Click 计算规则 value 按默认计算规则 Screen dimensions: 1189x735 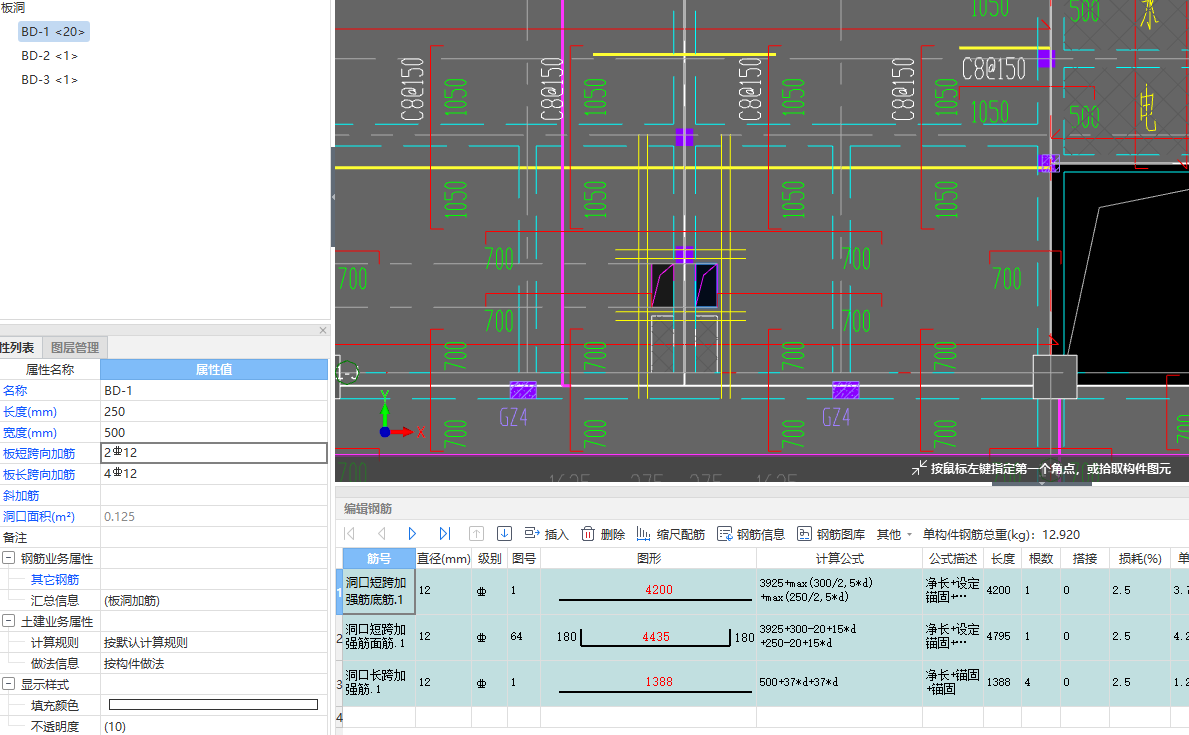coord(214,642)
